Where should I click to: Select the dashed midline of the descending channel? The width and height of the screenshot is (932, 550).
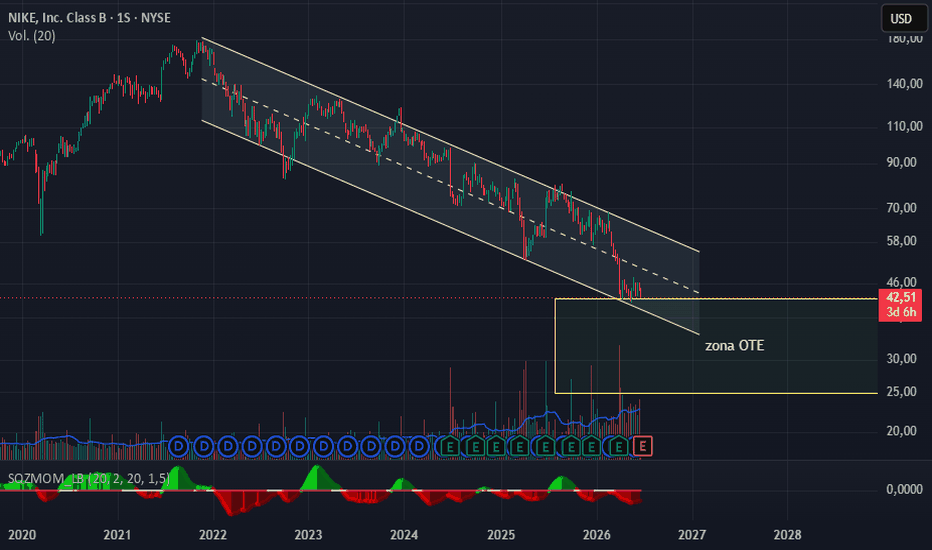point(451,186)
